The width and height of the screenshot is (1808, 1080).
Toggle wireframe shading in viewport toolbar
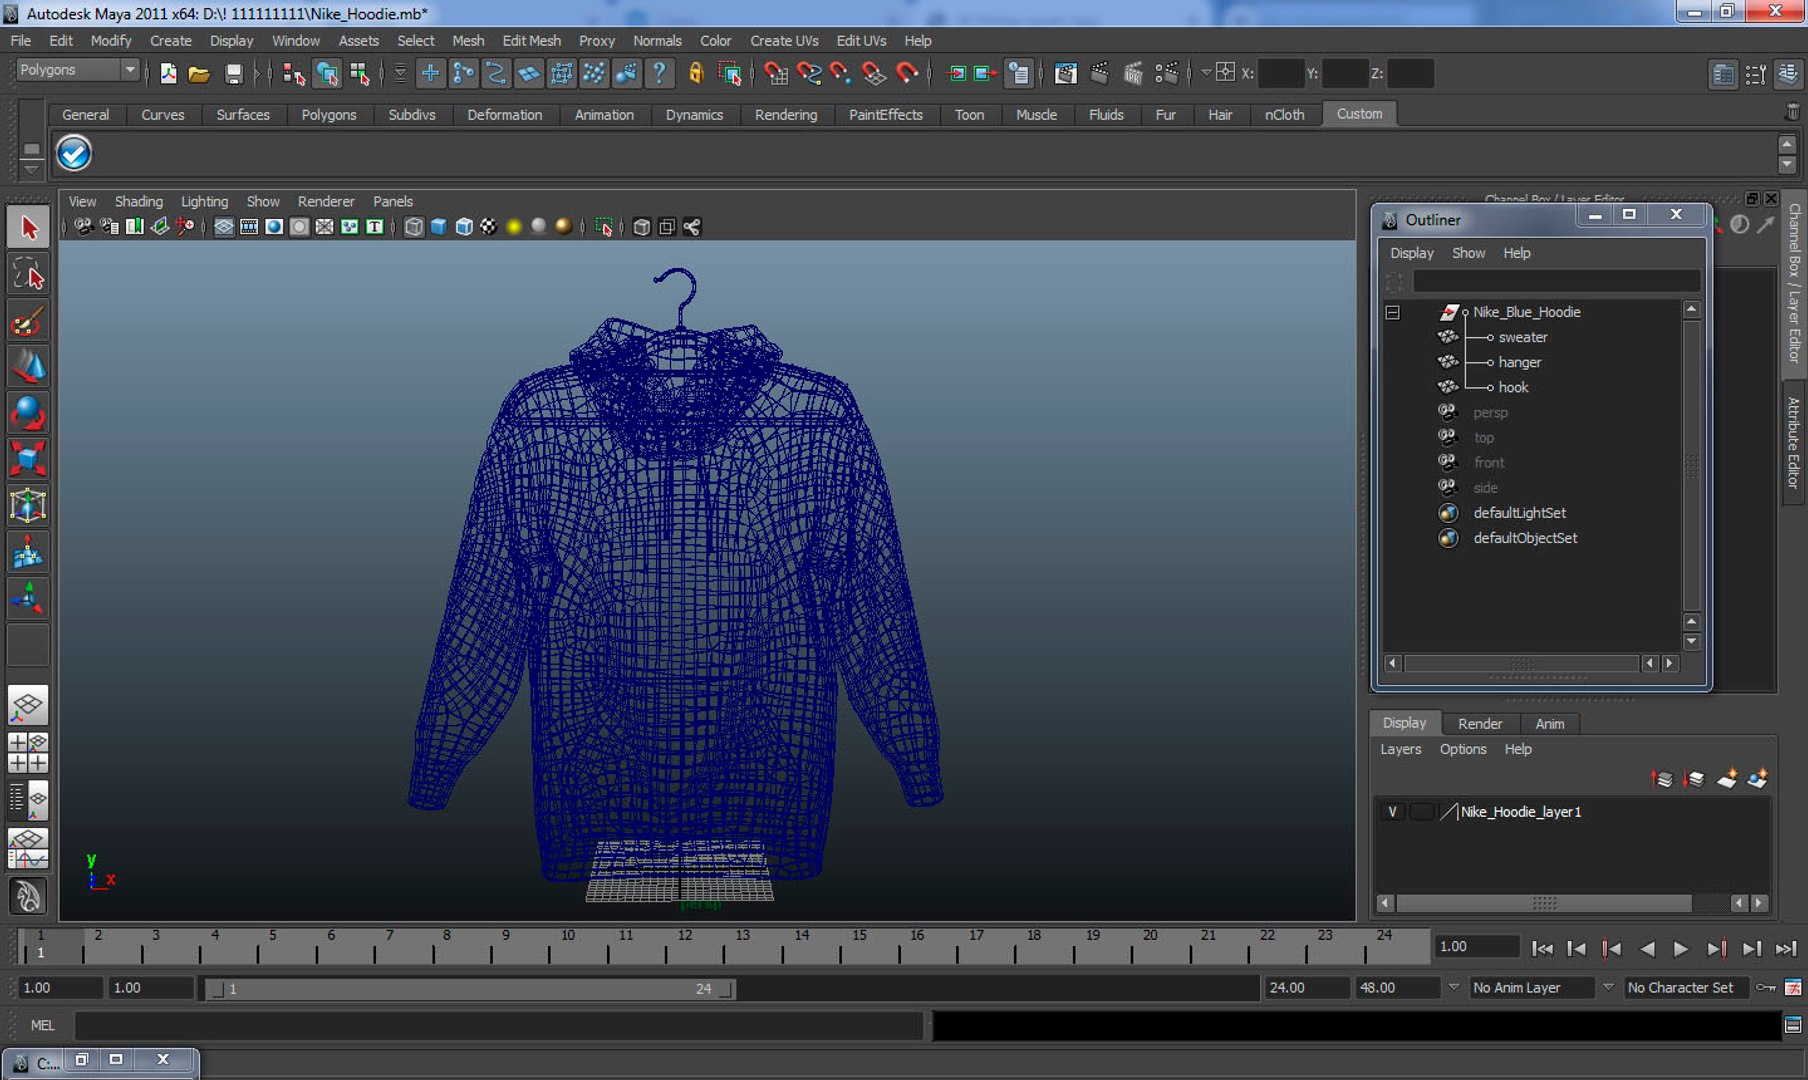pos(414,227)
